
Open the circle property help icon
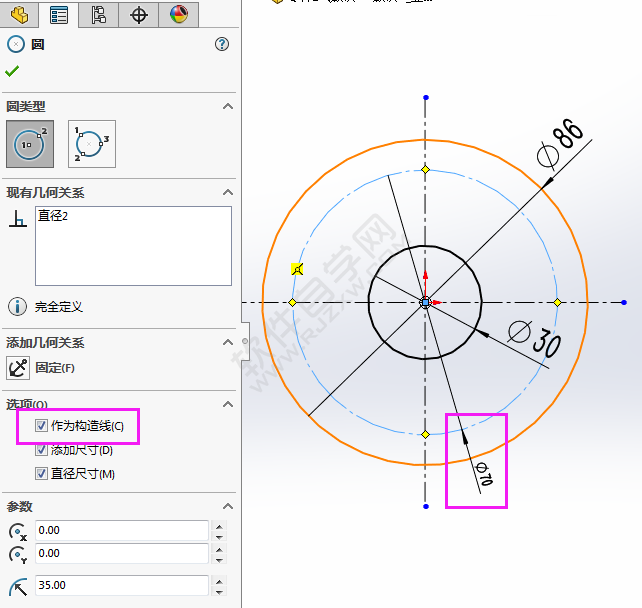222,44
